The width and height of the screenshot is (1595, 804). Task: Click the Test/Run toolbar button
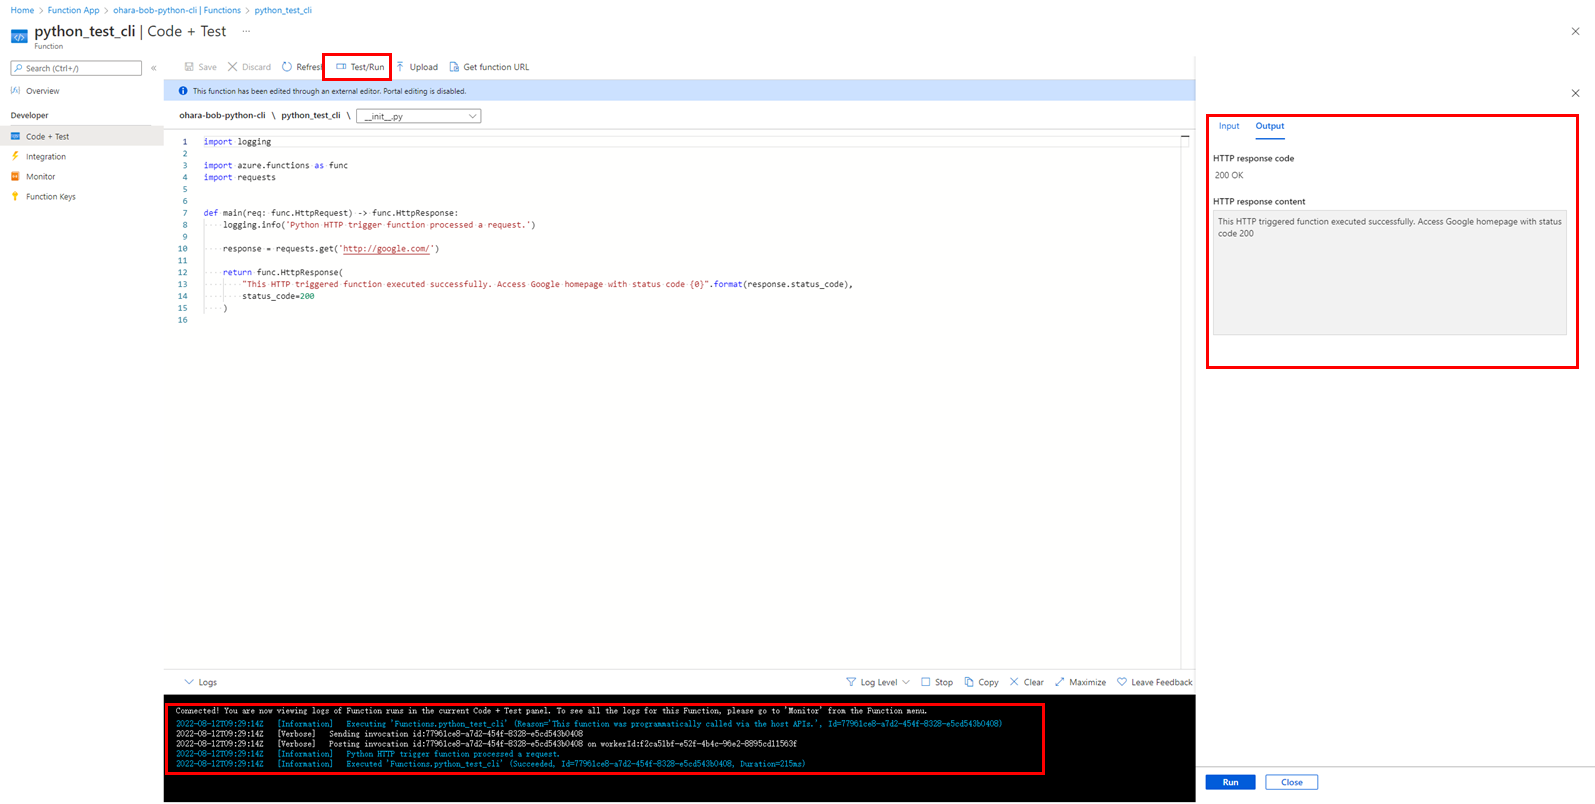pyautogui.click(x=360, y=67)
